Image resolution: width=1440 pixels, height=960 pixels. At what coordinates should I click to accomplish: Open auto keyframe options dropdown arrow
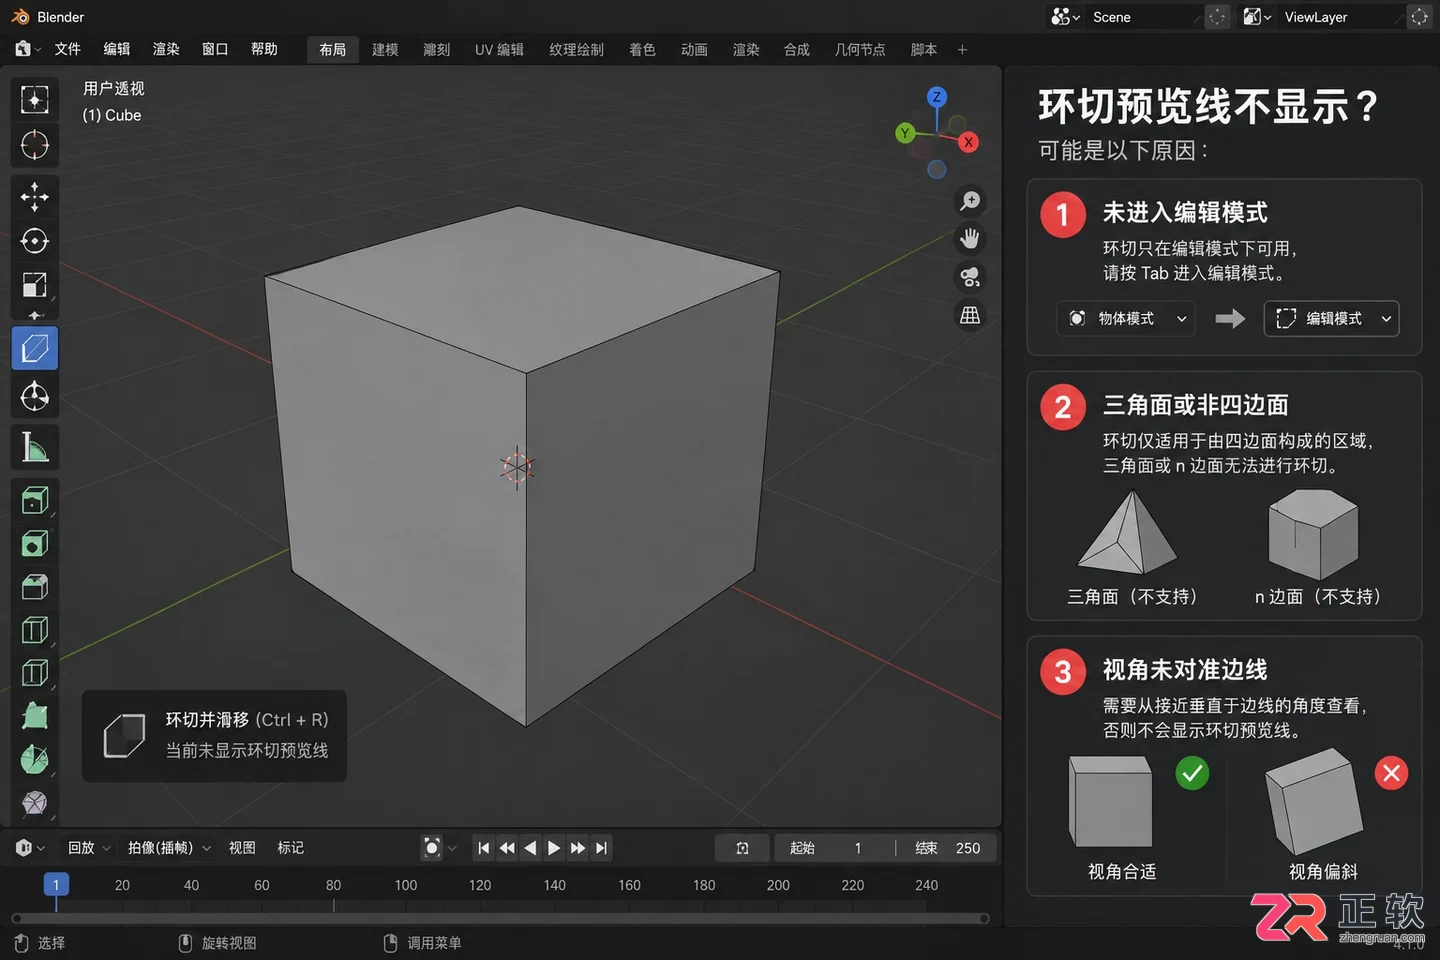tap(452, 848)
